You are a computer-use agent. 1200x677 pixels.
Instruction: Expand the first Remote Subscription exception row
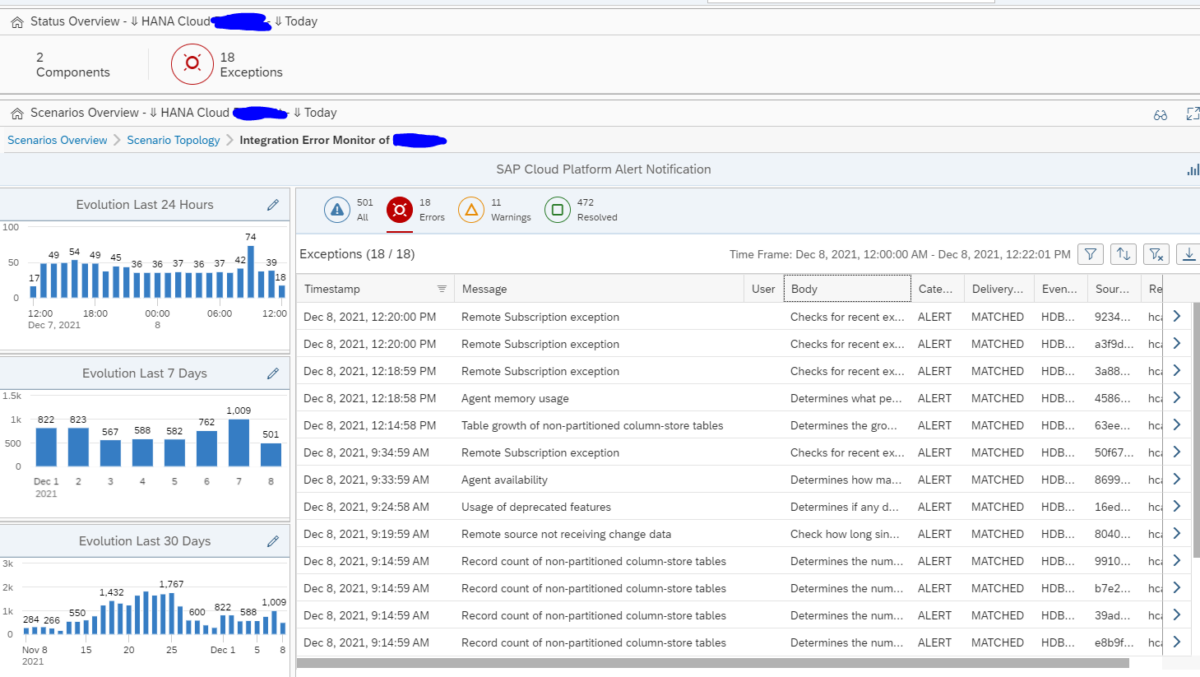pos(1178,316)
